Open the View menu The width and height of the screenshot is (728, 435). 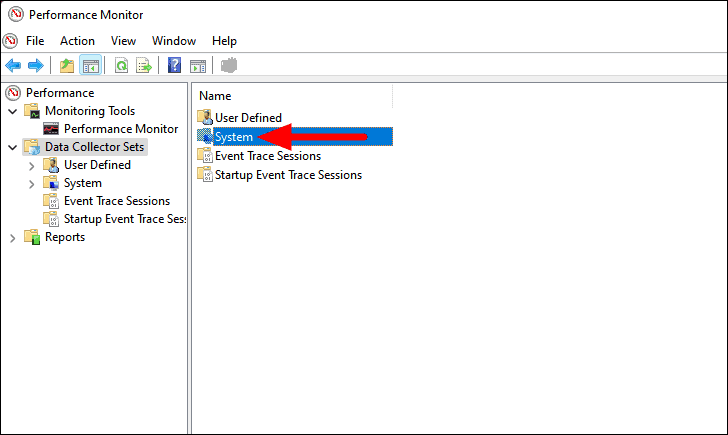pos(124,41)
